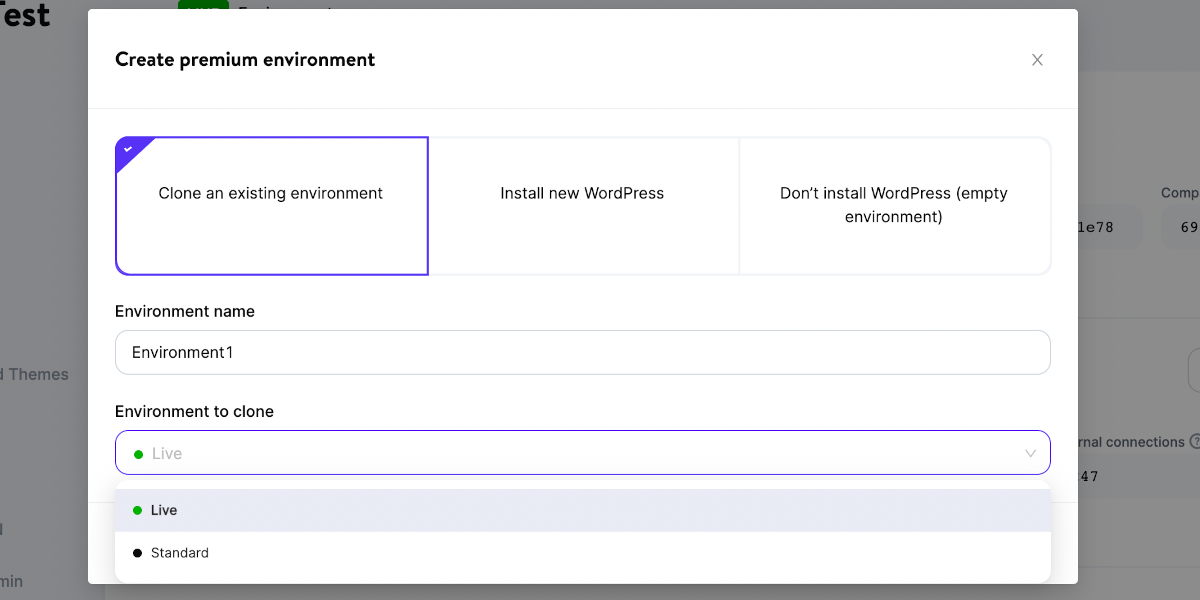Screen dimensions: 1200x600
Task: Click the green status dot in dropdown field
Action: tap(138, 454)
